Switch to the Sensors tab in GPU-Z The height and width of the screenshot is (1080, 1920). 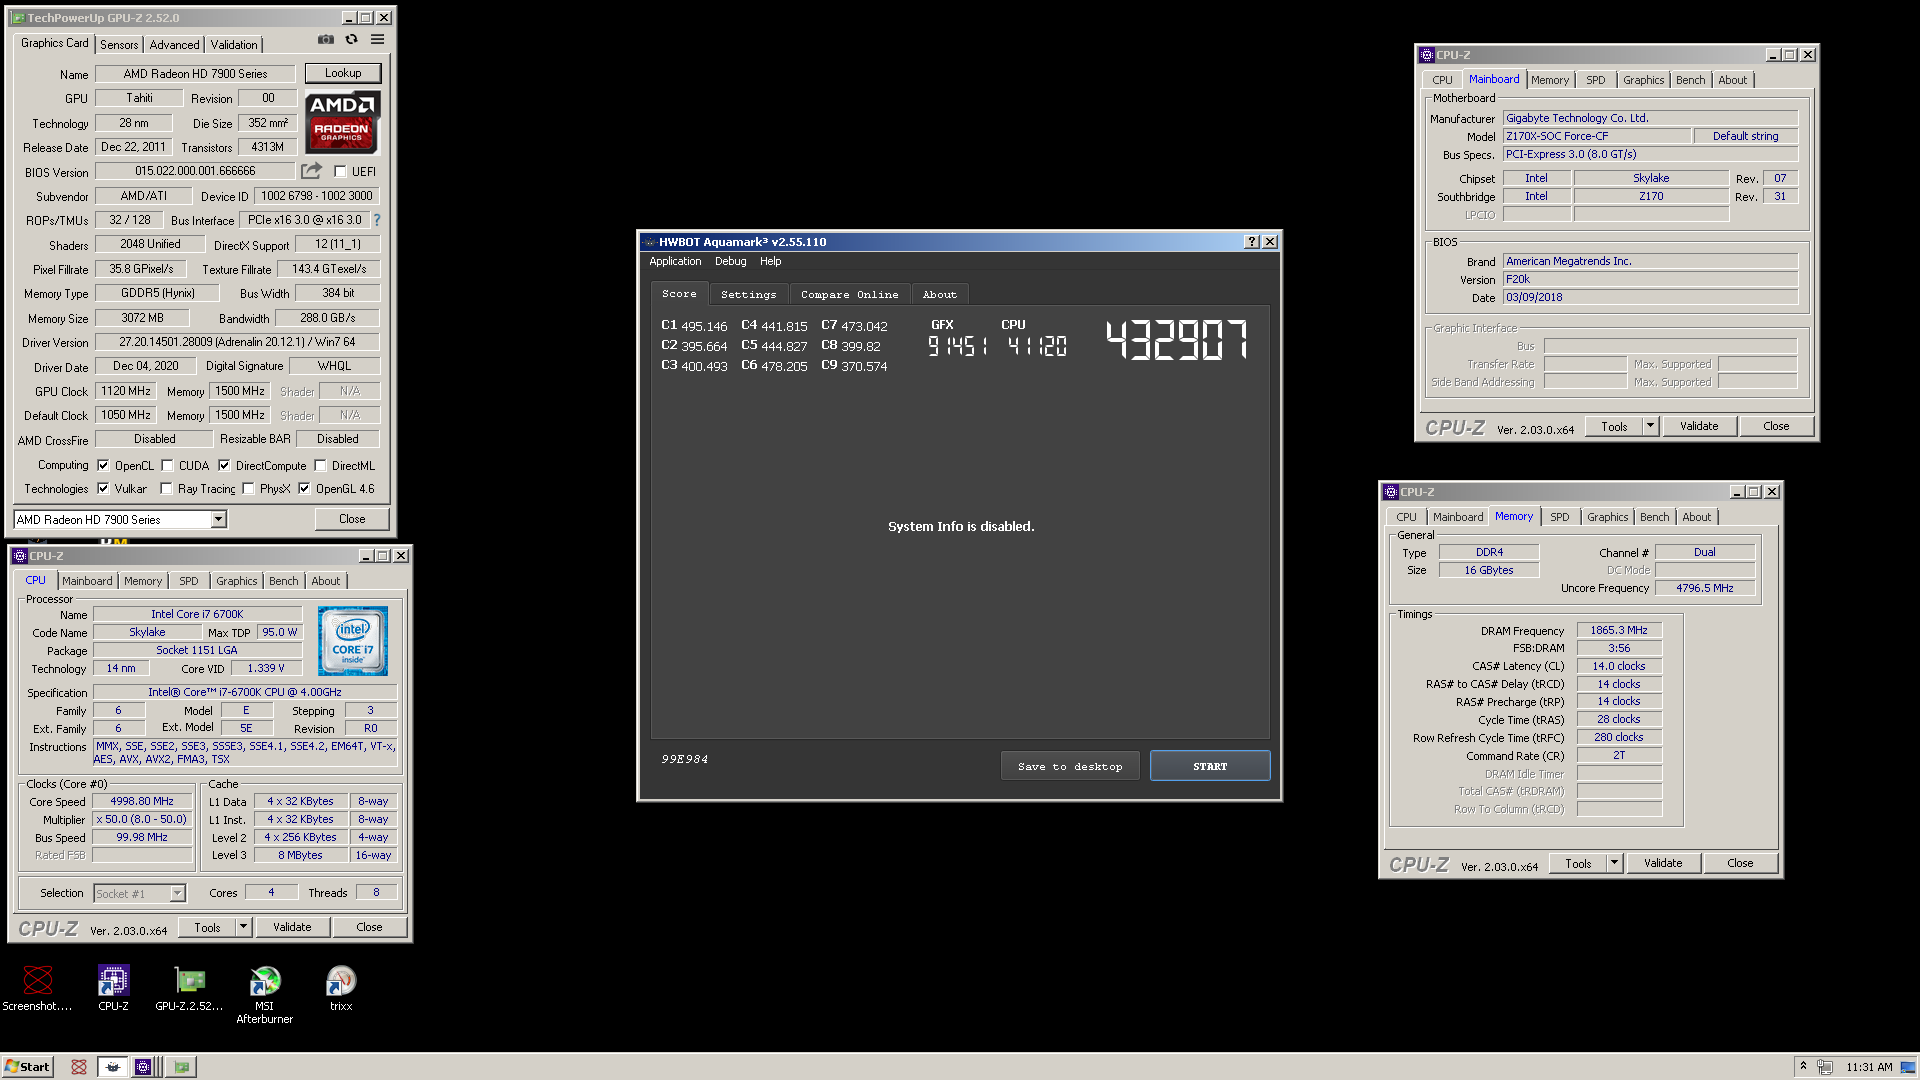[119, 45]
